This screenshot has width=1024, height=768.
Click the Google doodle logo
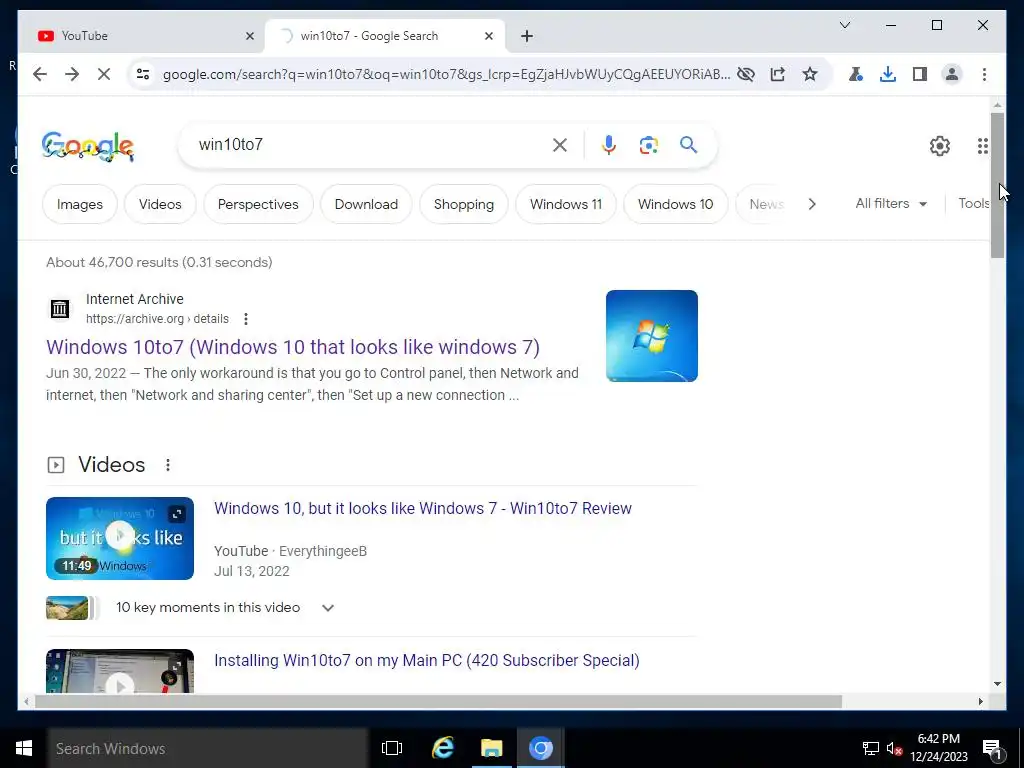tap(88, 145)
